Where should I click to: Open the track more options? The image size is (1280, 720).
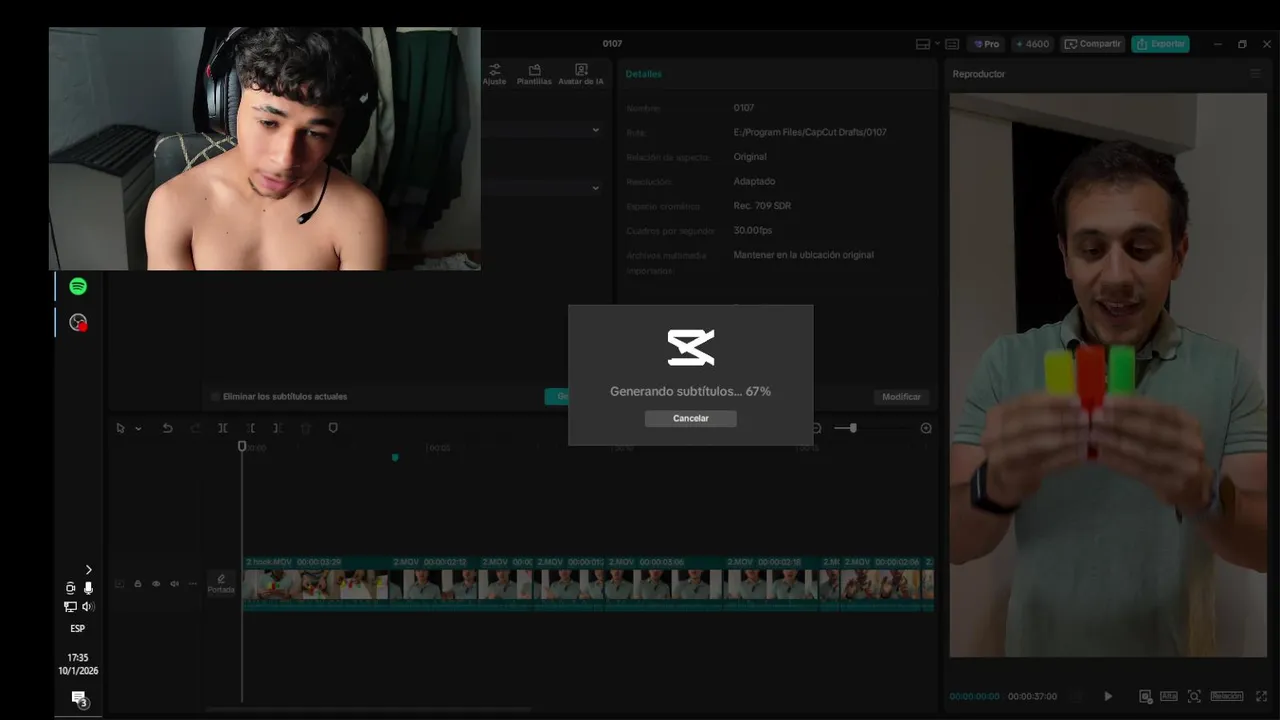(192, 584)
